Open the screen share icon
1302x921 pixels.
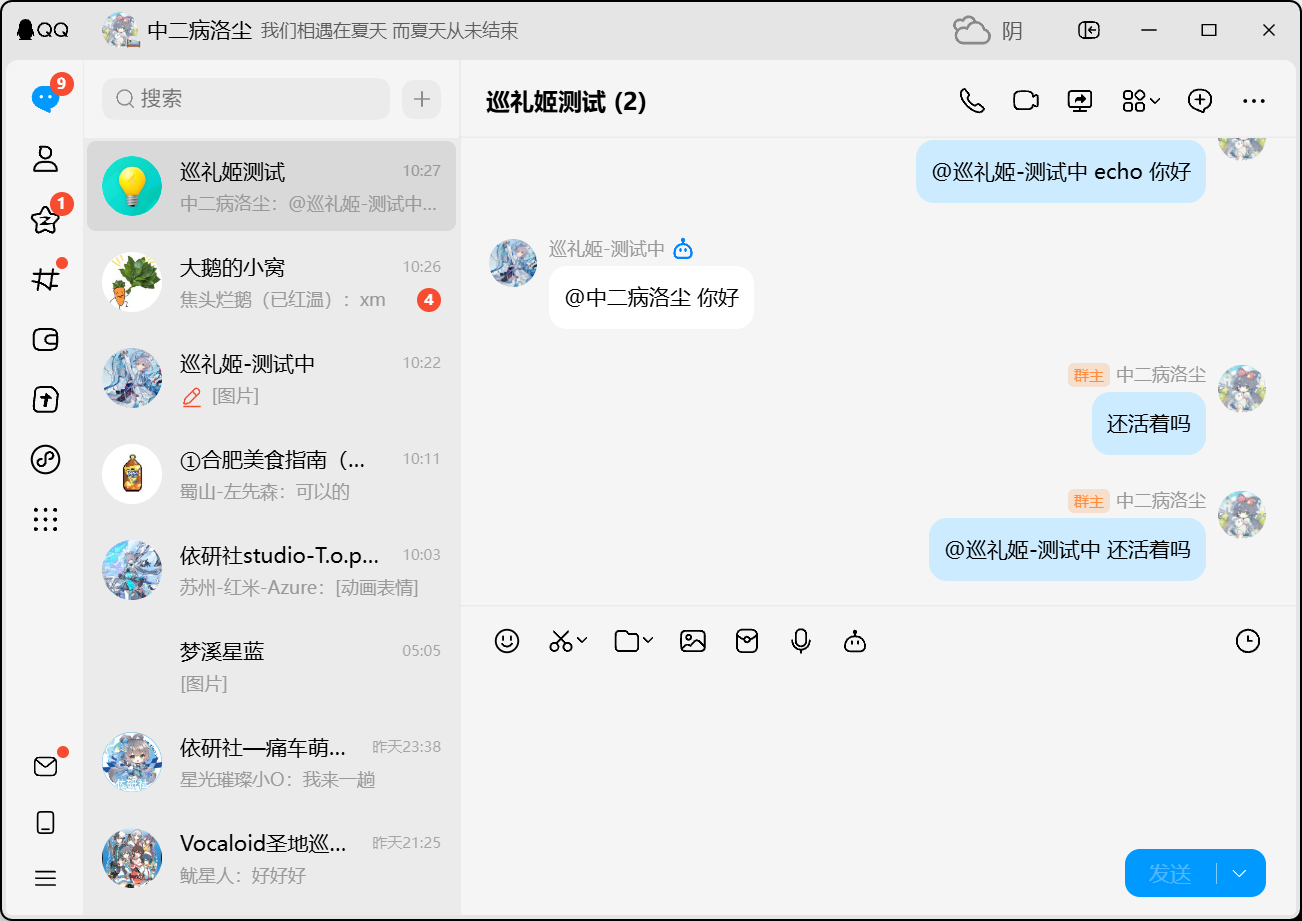(1079, 100)
